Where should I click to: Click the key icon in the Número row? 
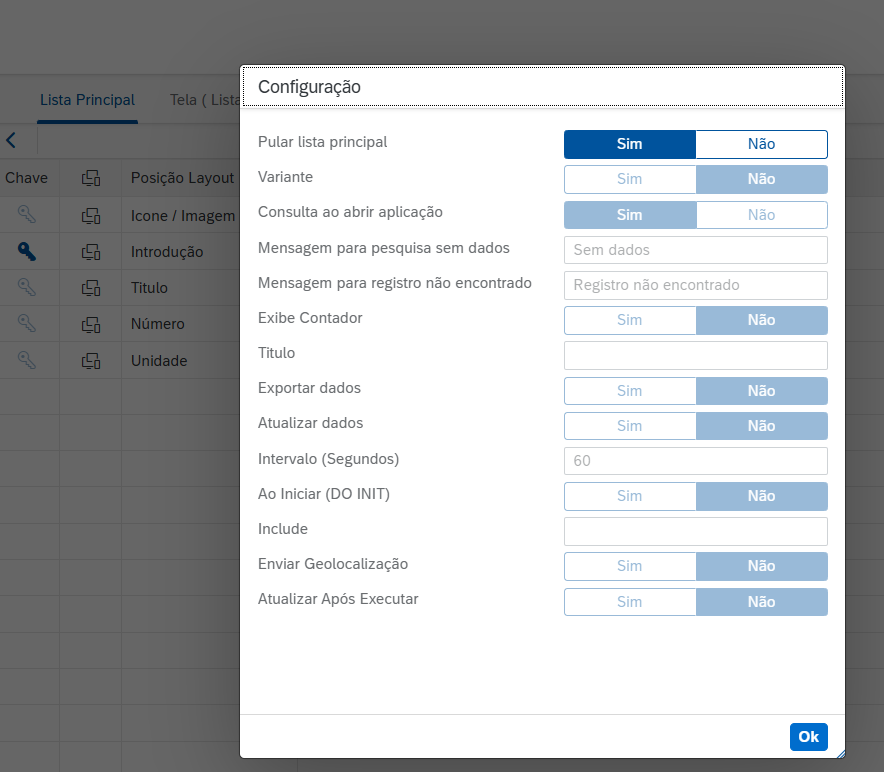[x=26, y=323]
